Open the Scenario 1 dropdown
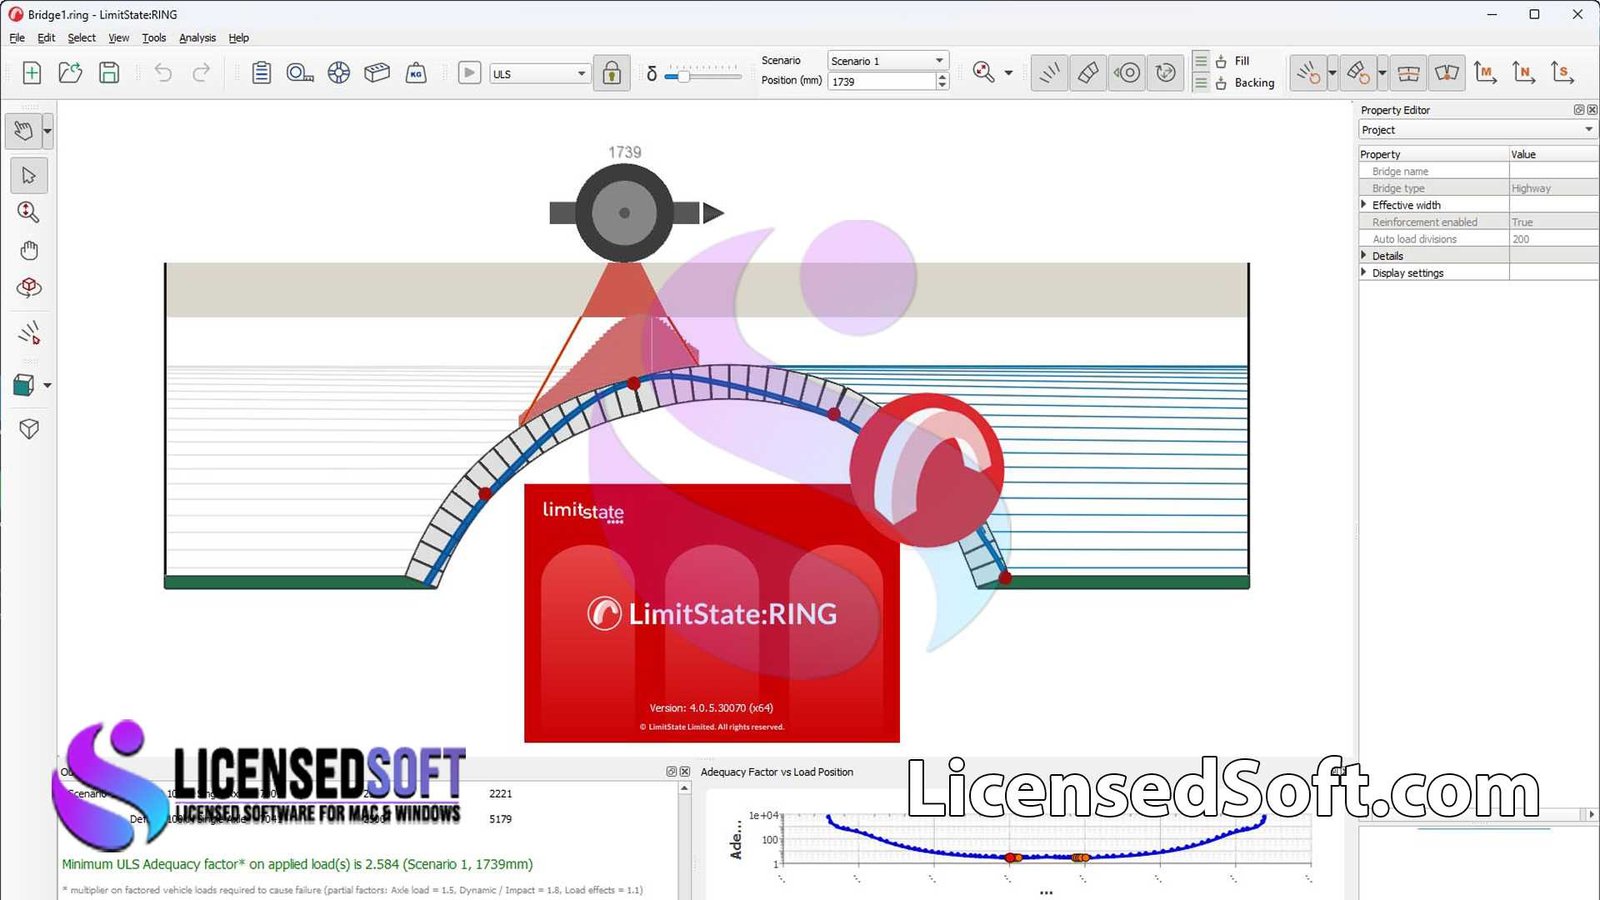The height and width of the screenshot is (900, 1600). click(x=887, y=61)
